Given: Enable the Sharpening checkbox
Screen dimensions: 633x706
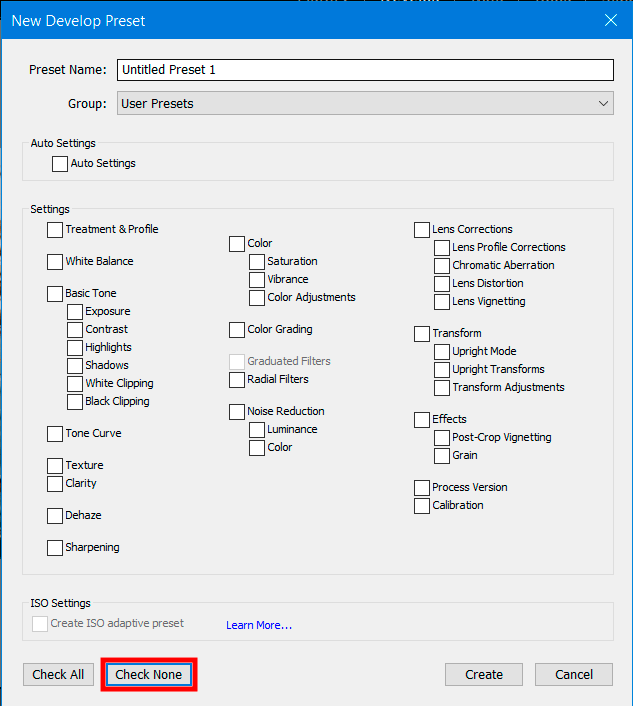Looking at the screenshot, I should [x=55, y=548].
